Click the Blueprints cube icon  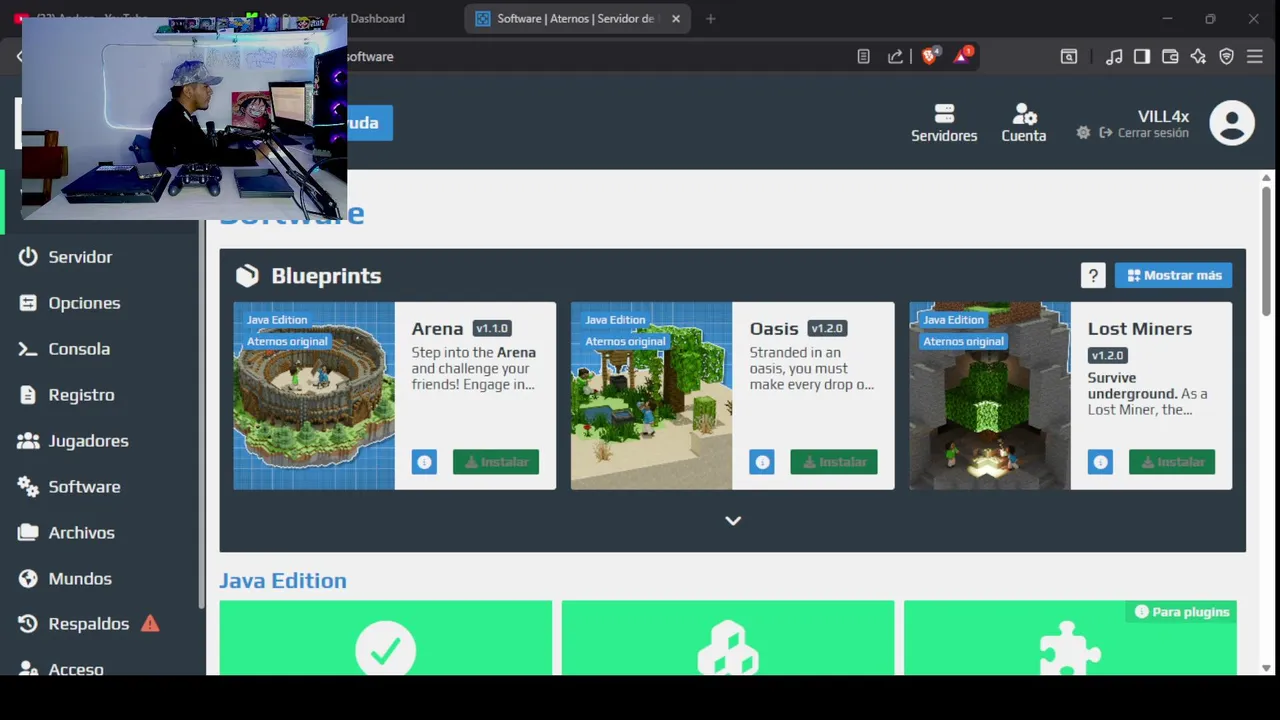tap(247, 276)
